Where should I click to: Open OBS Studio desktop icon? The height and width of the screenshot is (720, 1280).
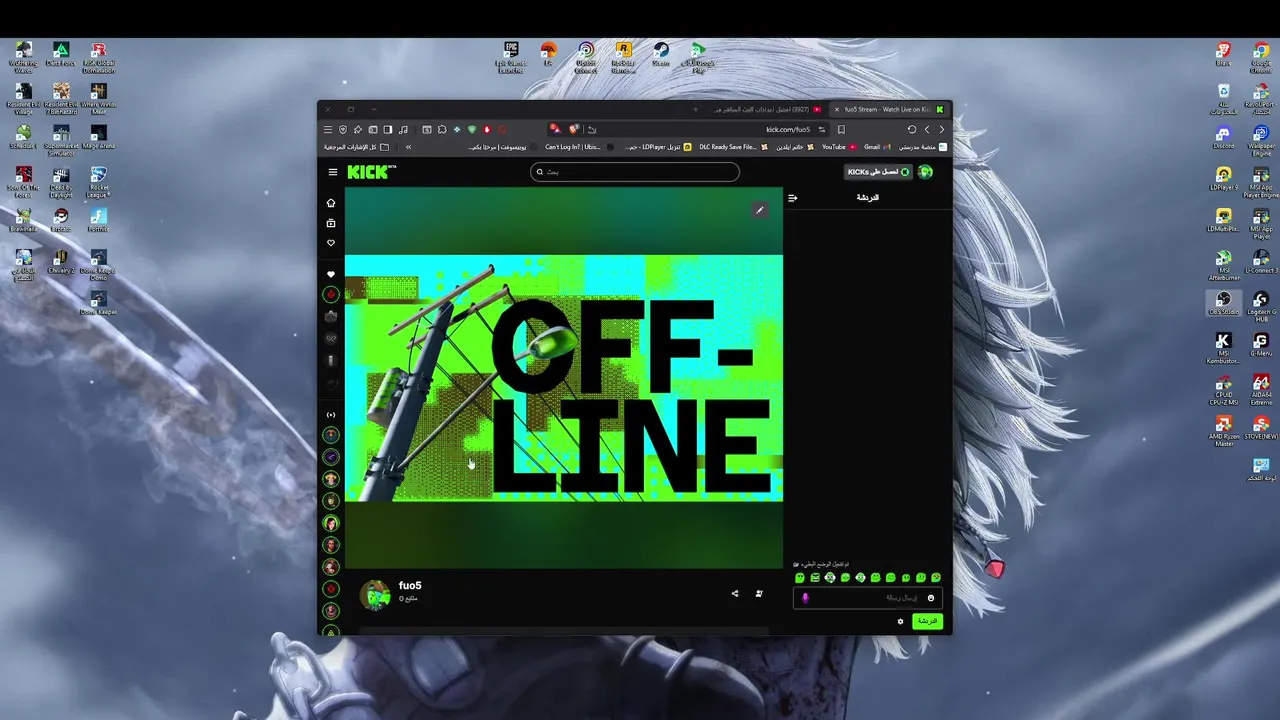[x=1223, y=303]
